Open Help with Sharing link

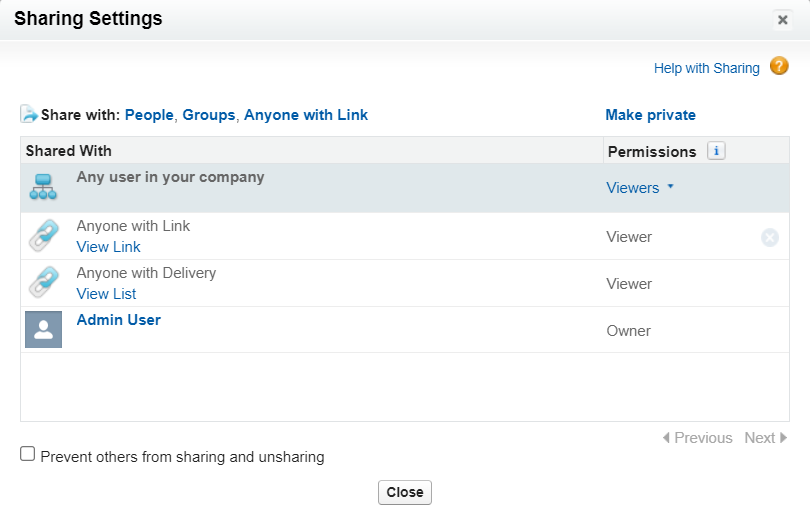tap(707, 68)
